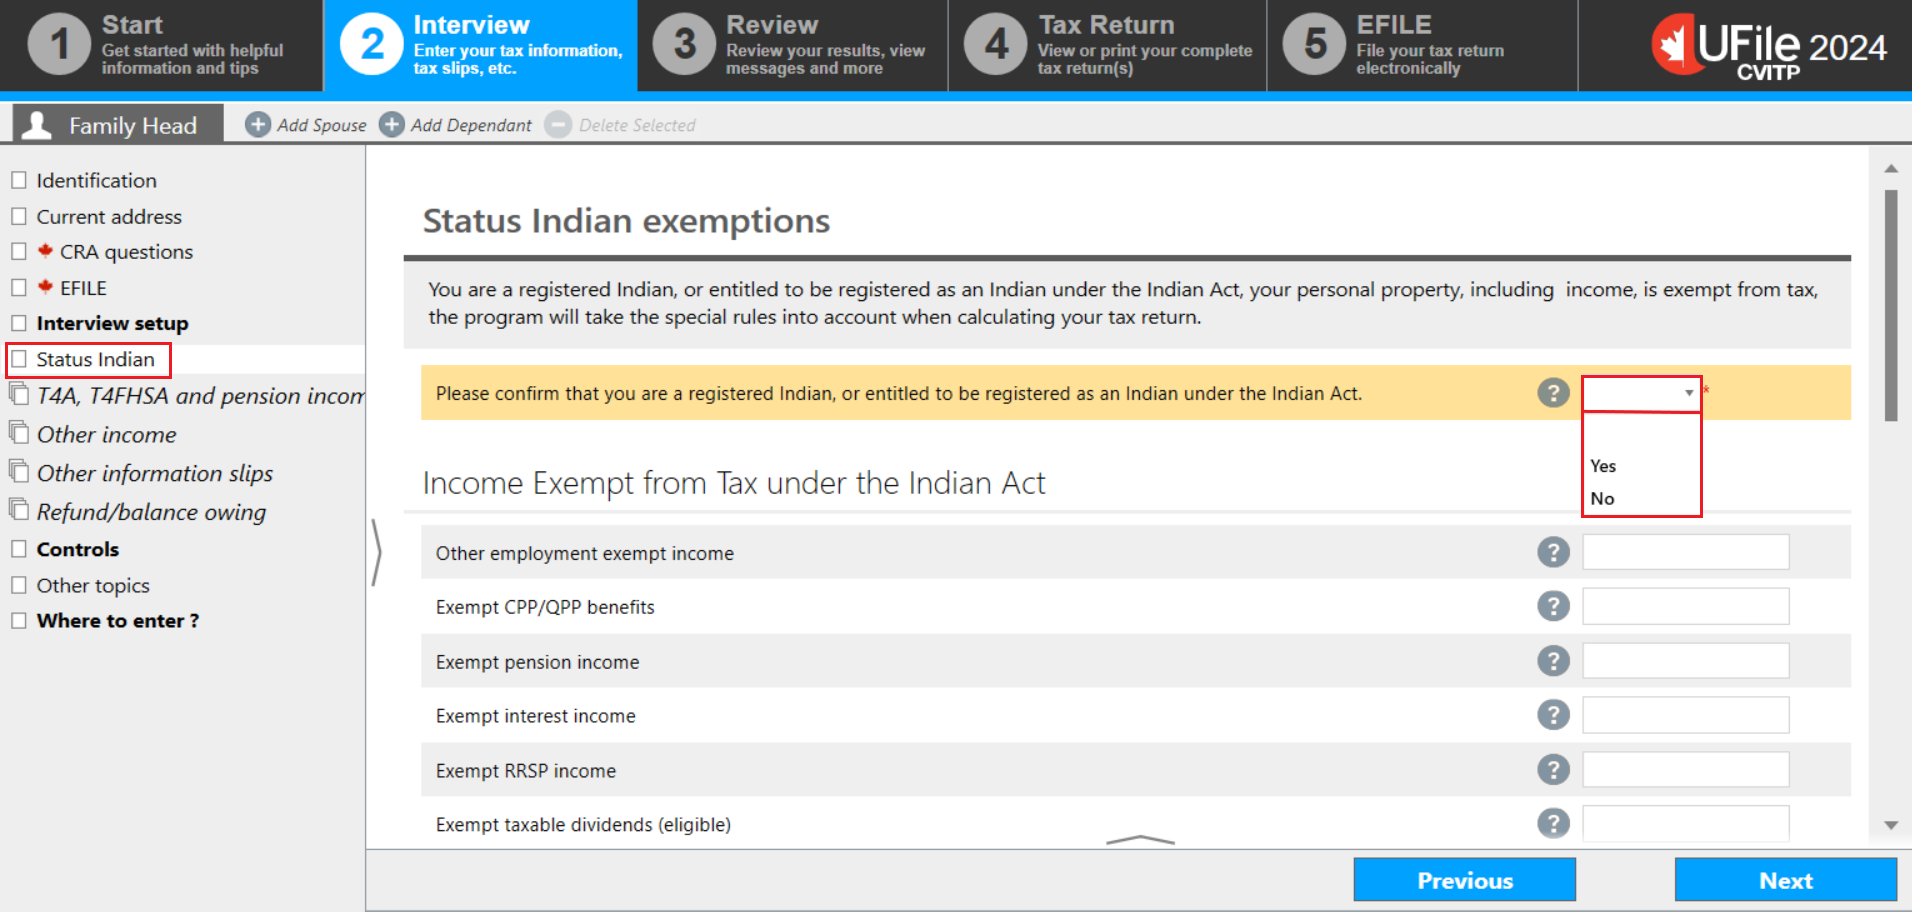The width and height of the screenshot is (1912, 912).
Task: Click the Next button
Action: (x=1785, y=880)
